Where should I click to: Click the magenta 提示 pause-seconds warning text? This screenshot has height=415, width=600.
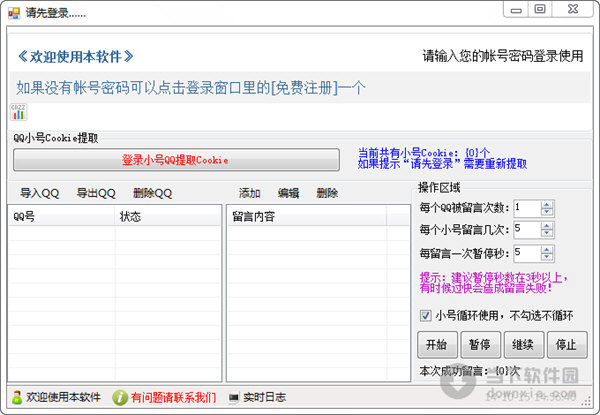tap(494, 283)
